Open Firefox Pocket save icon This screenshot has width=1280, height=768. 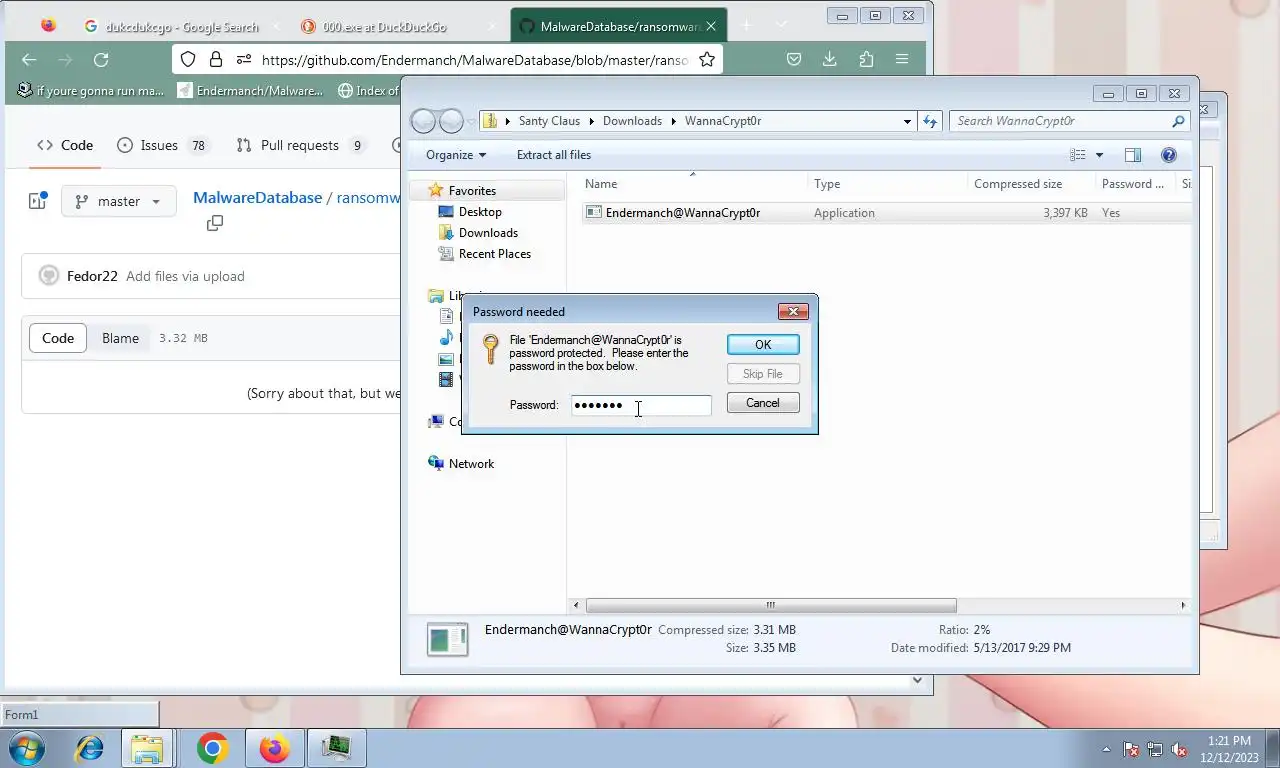pyautogui.click(x=794, y=60)
